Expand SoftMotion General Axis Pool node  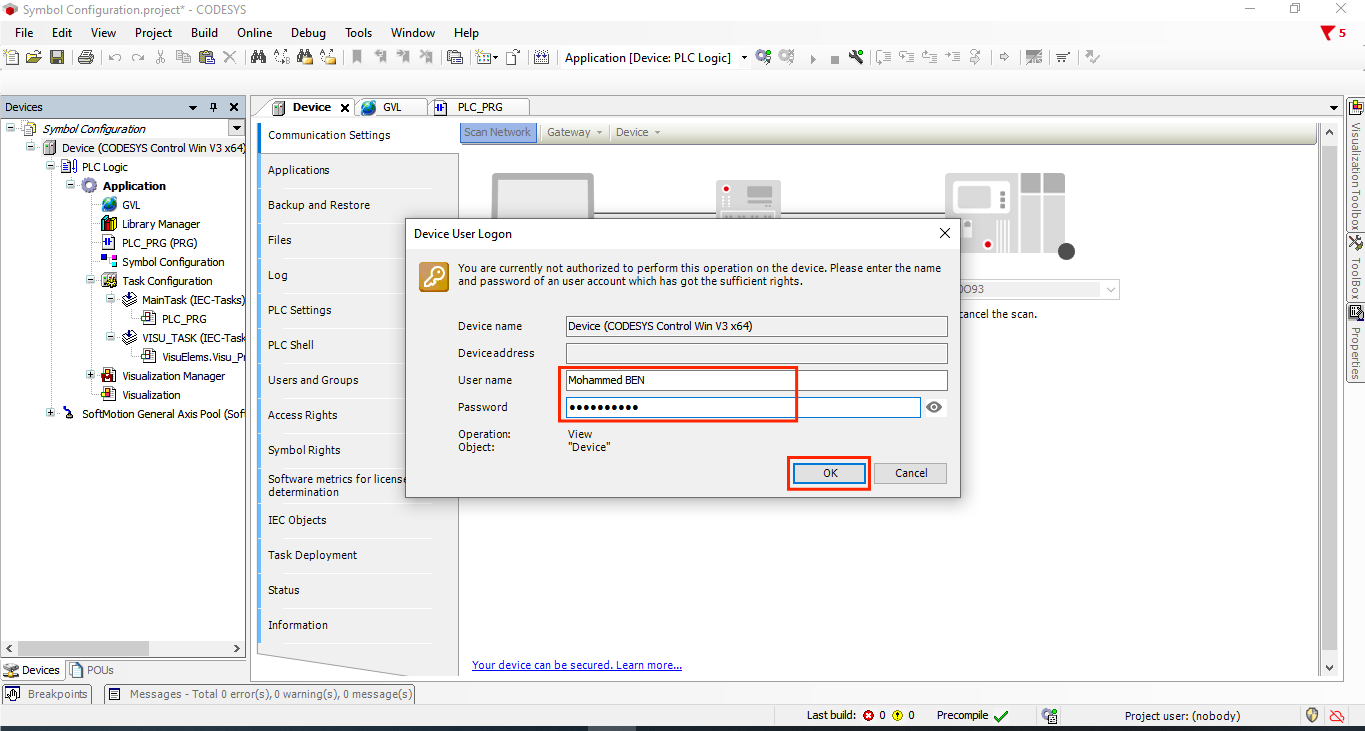(x=51, y=413)
